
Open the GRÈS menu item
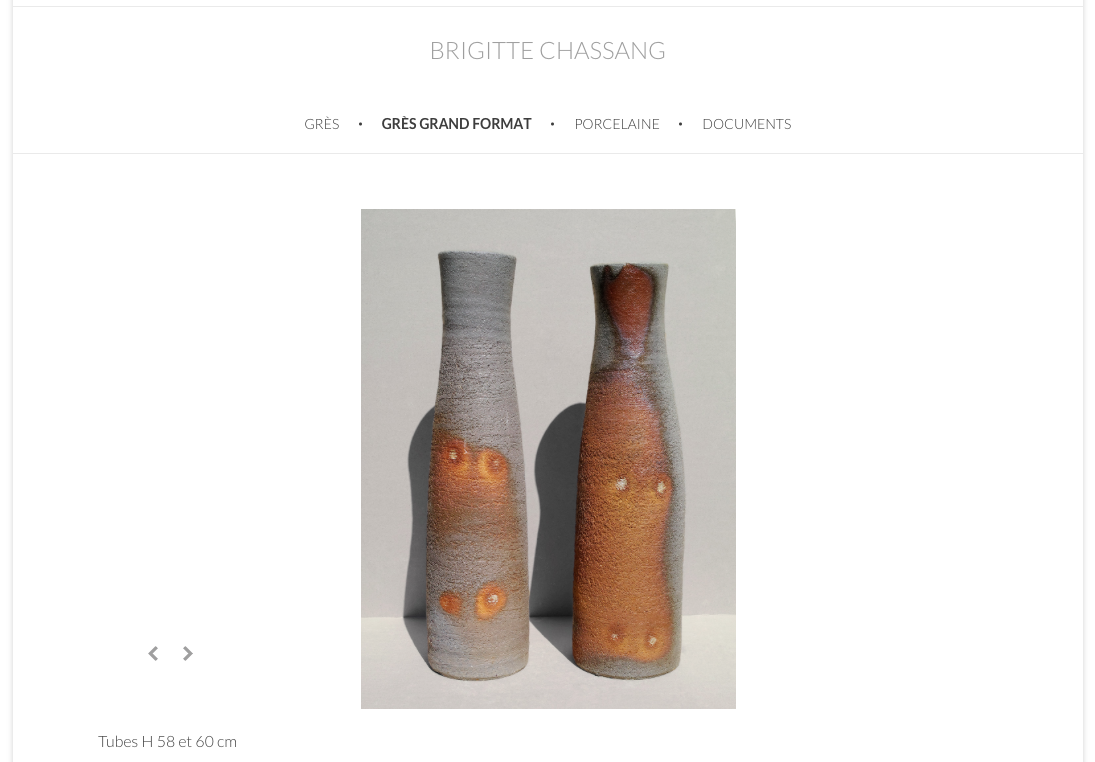click(322, 124)
